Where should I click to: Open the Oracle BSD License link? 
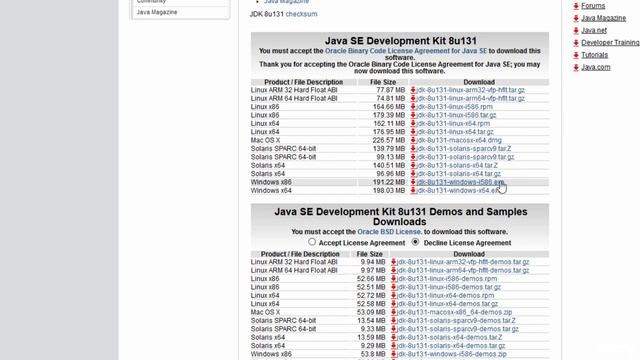389,232
